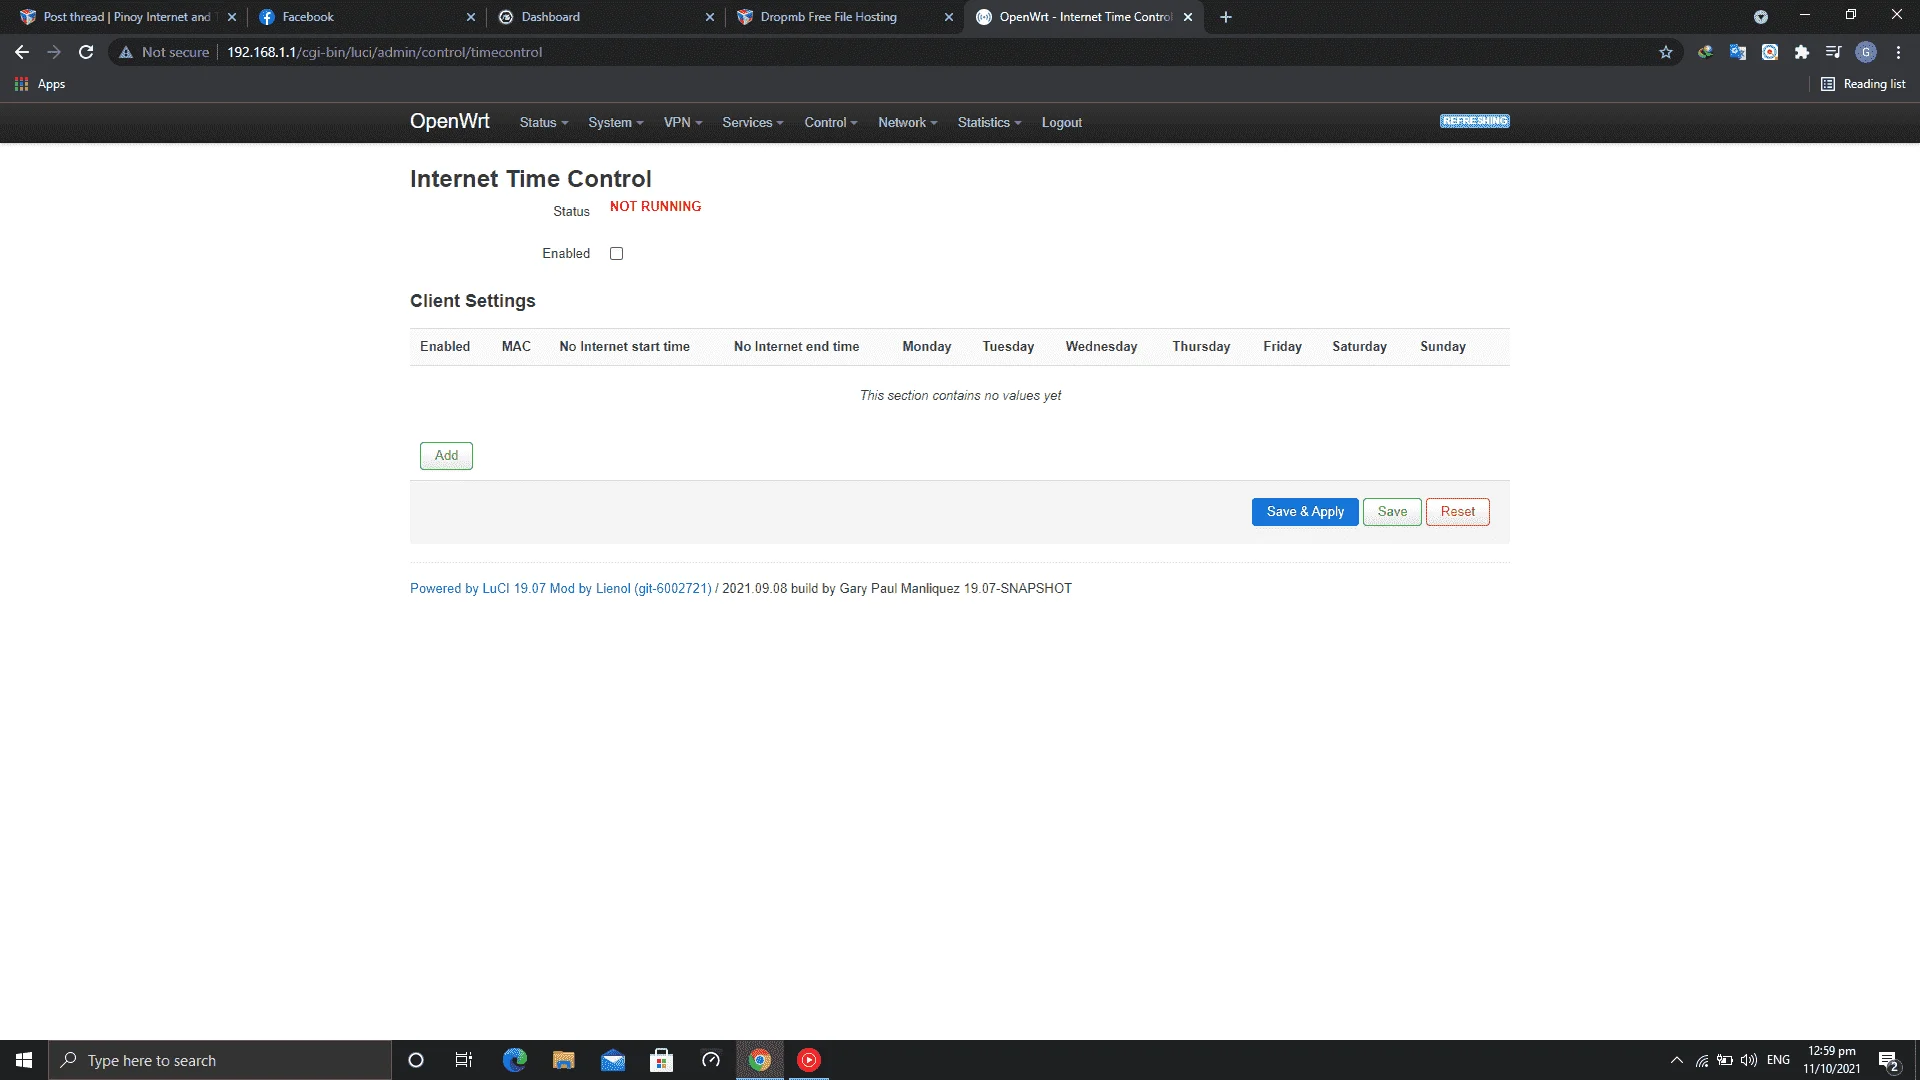1920x1080 pixels.
Task: Reload the page with the refresh icon
Action: (x=86, y=52)
